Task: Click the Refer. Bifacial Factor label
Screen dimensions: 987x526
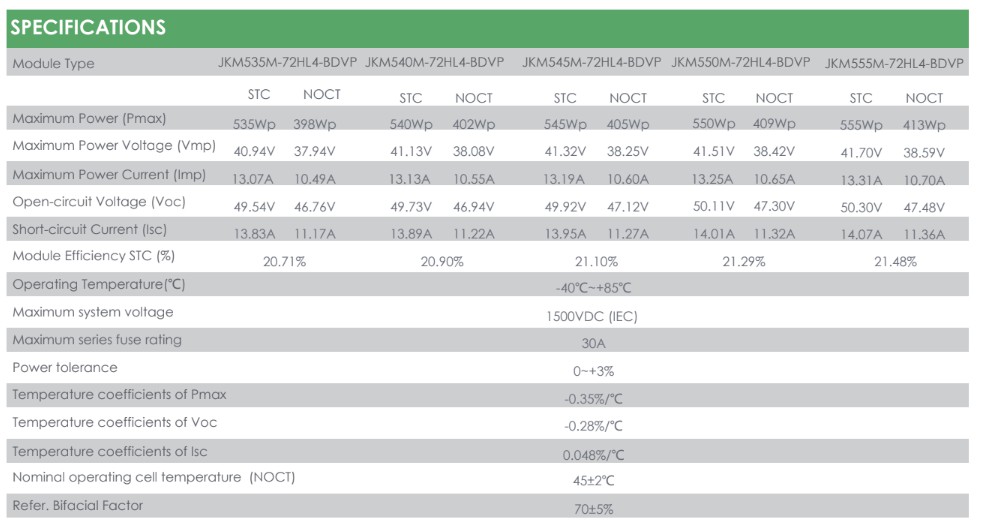Action: [77, 505]
